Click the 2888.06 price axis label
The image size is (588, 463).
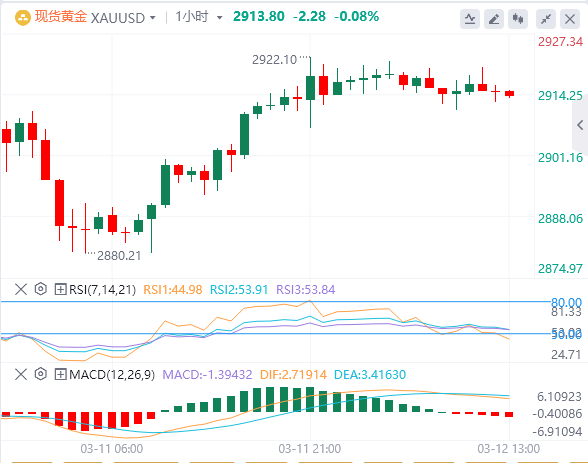(560, 219)
